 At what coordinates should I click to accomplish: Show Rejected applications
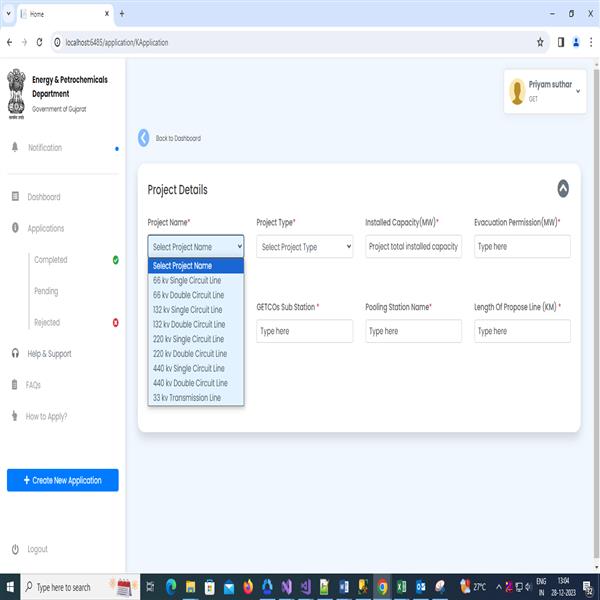tap(47, 323)
